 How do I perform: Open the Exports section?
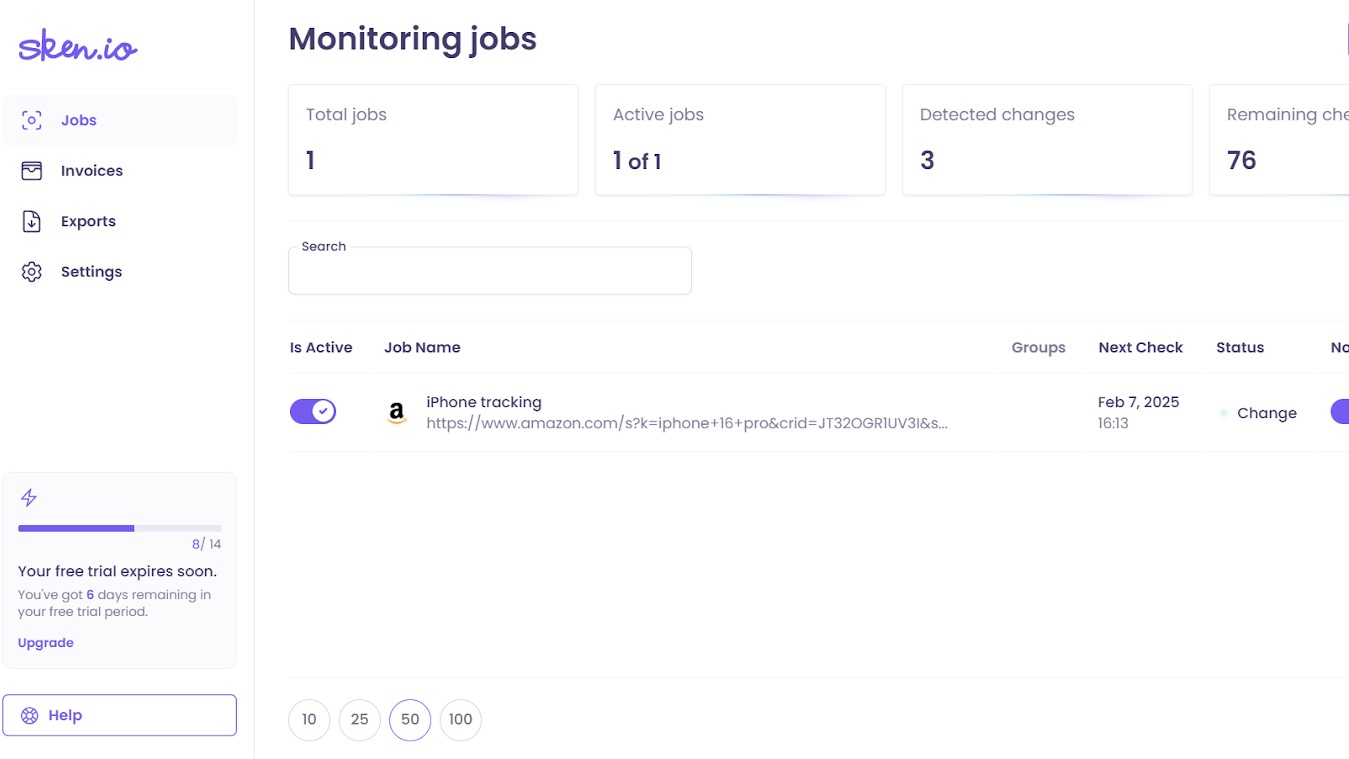(x=119, y=221)
